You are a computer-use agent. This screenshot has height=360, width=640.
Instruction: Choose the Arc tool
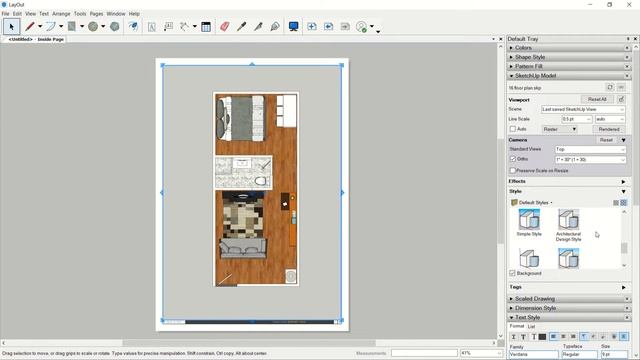[51, 27]
